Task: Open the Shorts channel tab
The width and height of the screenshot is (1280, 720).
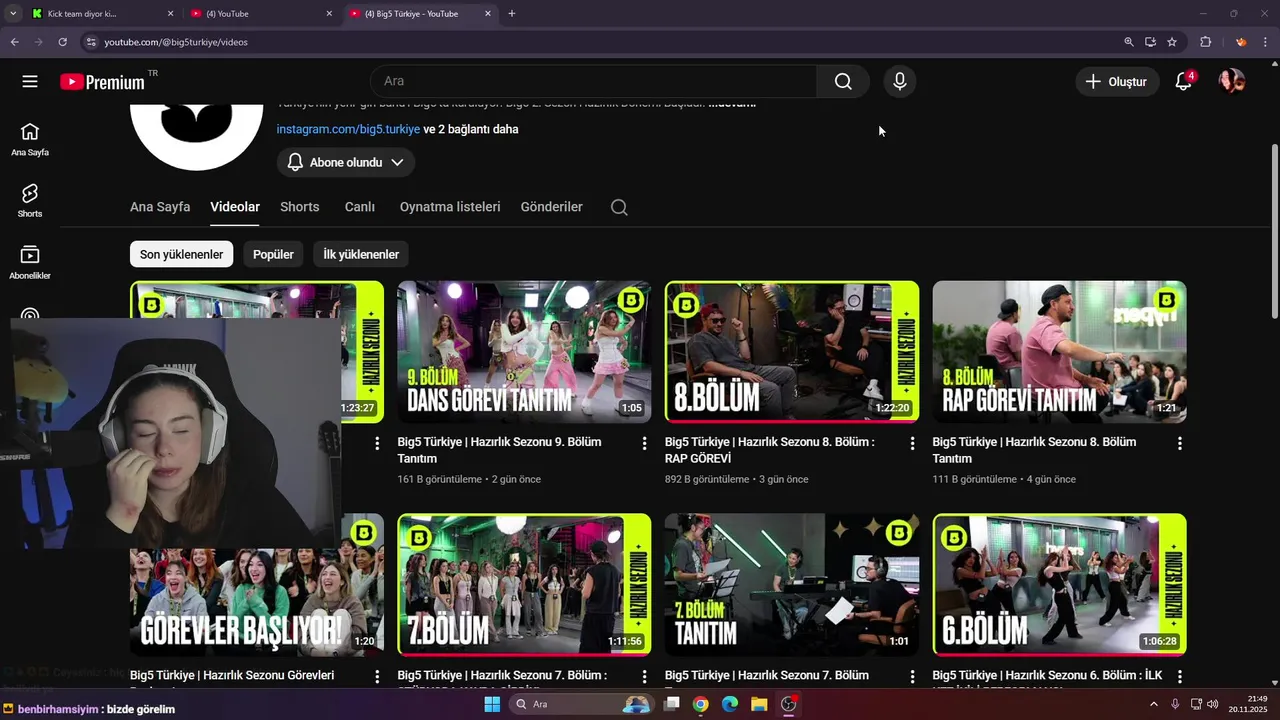Action: 300,207
